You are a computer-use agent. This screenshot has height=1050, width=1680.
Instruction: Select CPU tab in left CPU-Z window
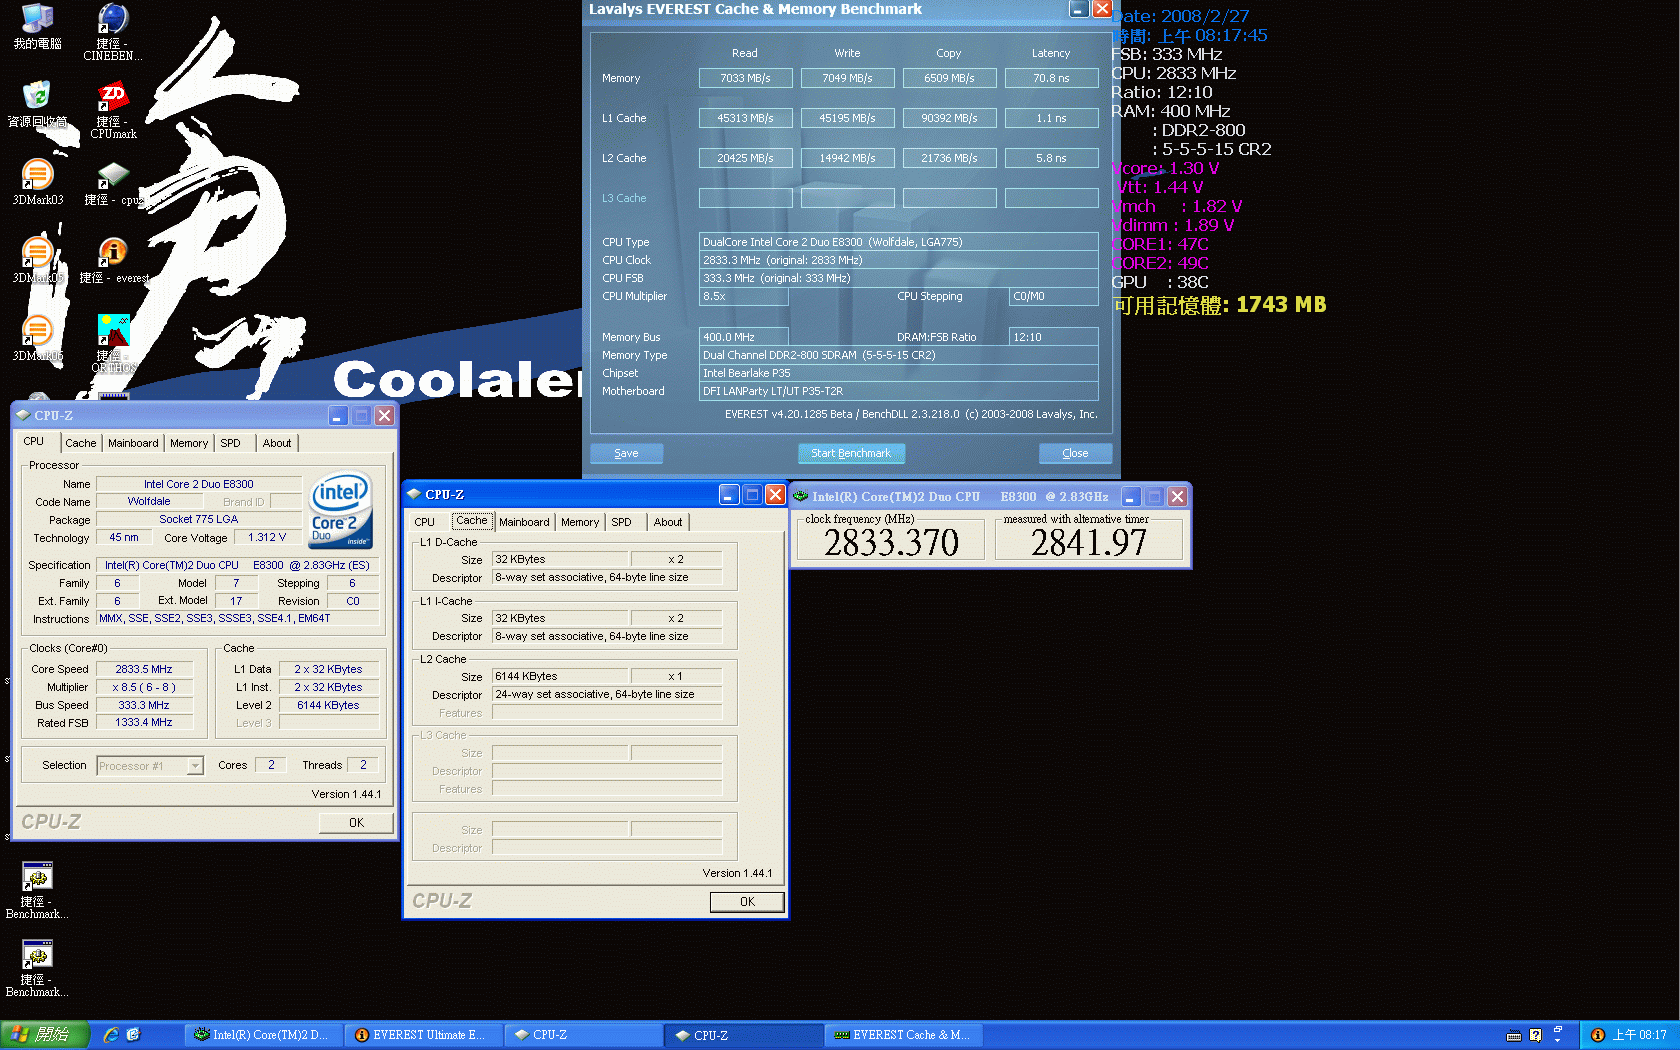pos(34,441)
